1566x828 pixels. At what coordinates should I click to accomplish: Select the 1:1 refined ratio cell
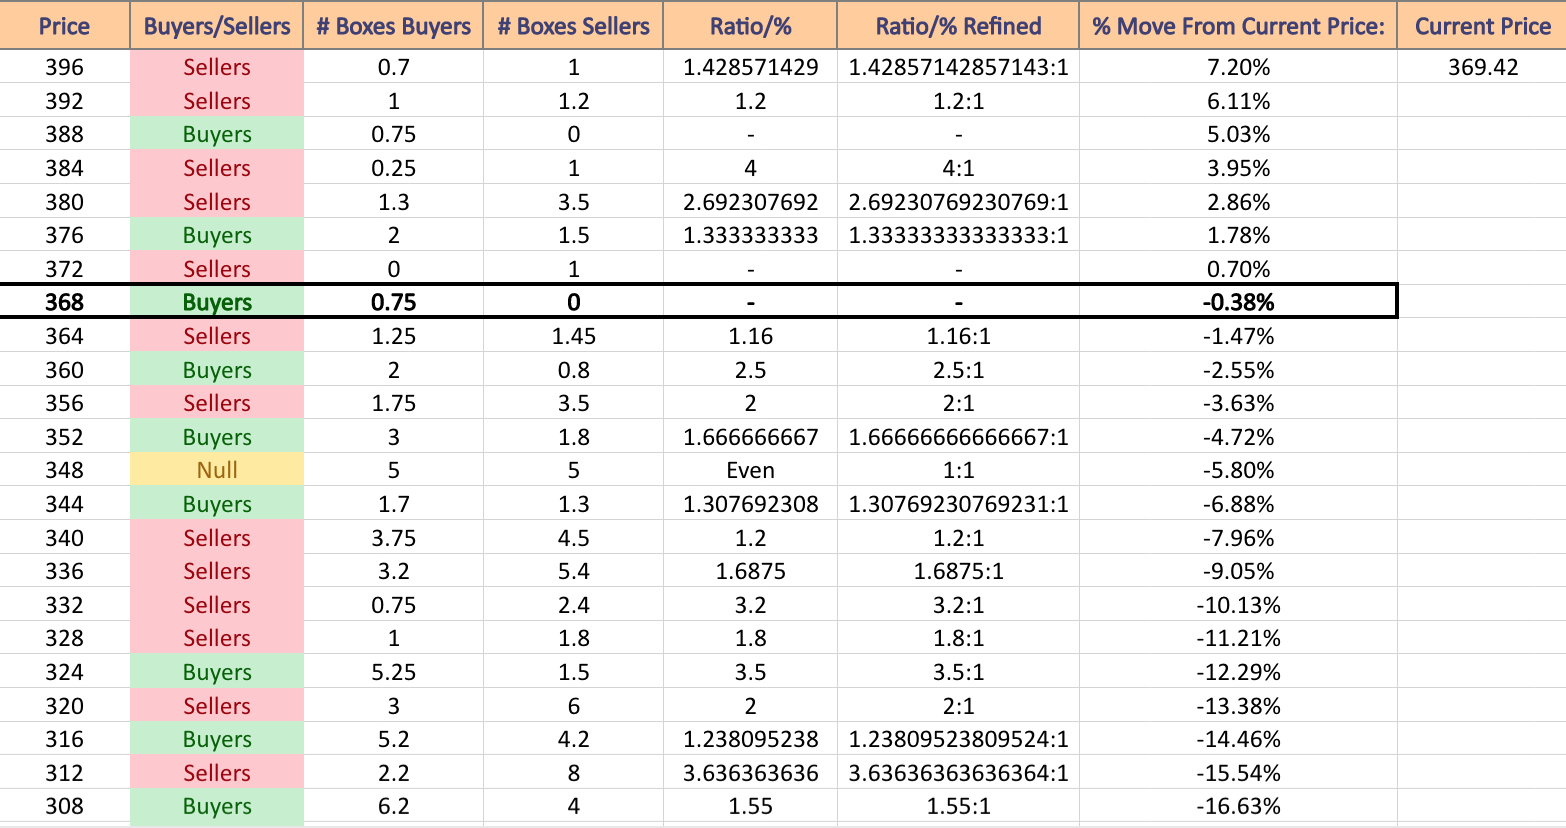(958, 470)
